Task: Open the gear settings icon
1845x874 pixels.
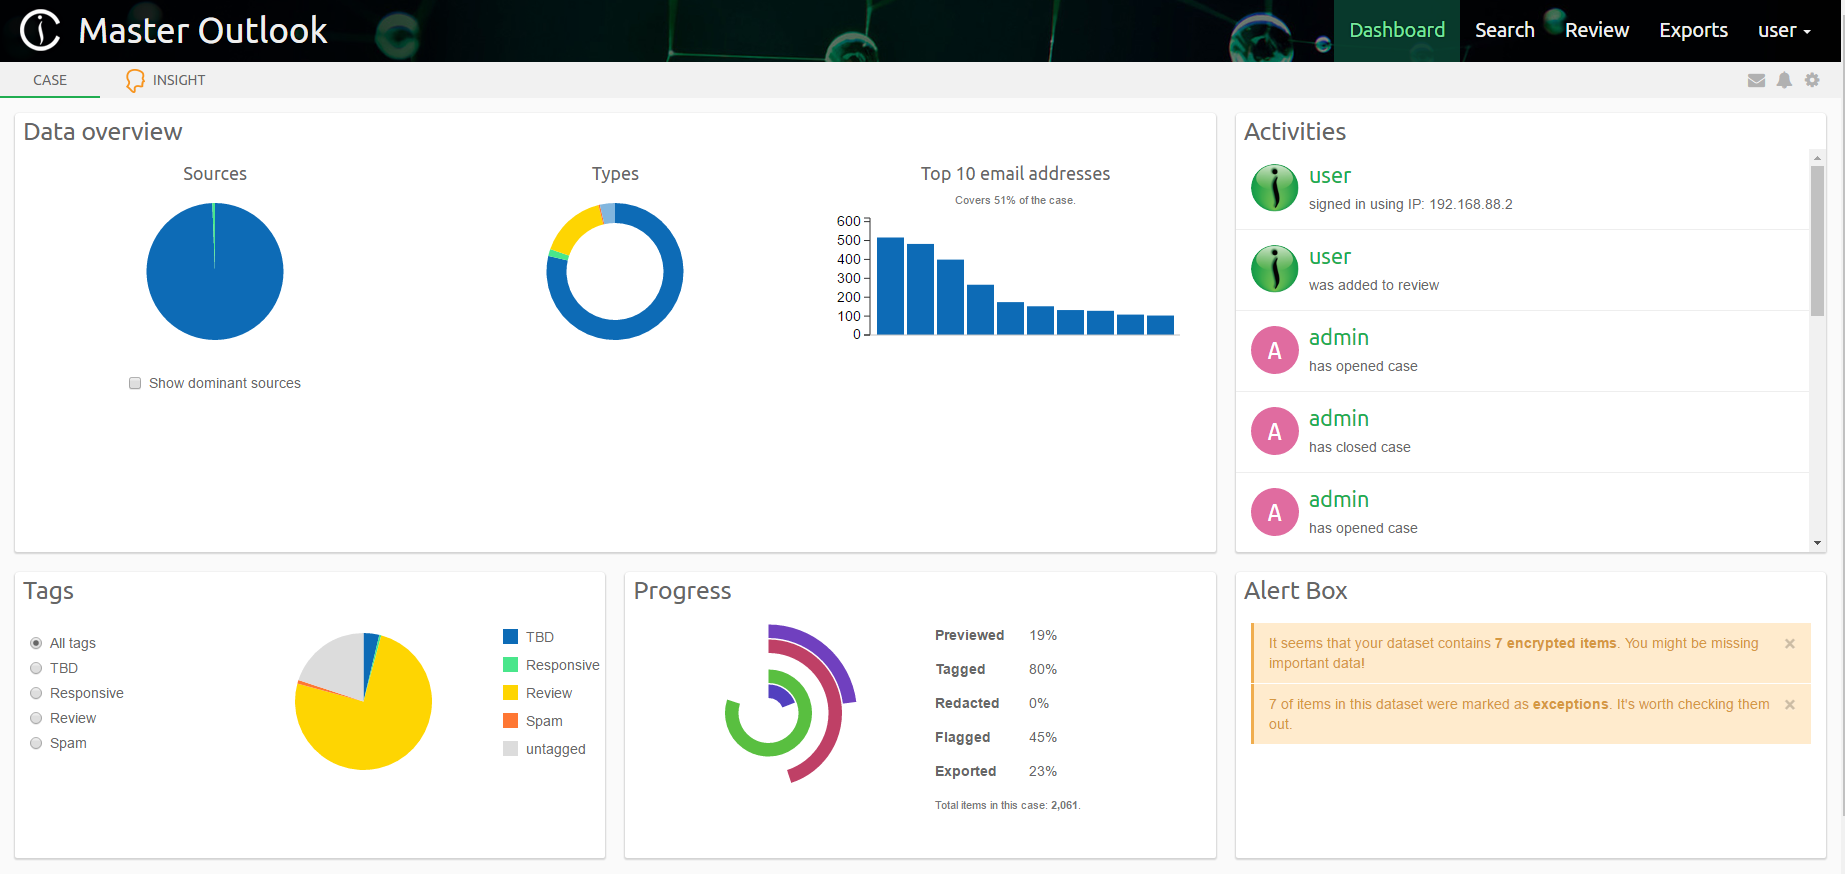Action: (x=1812, y=80)
